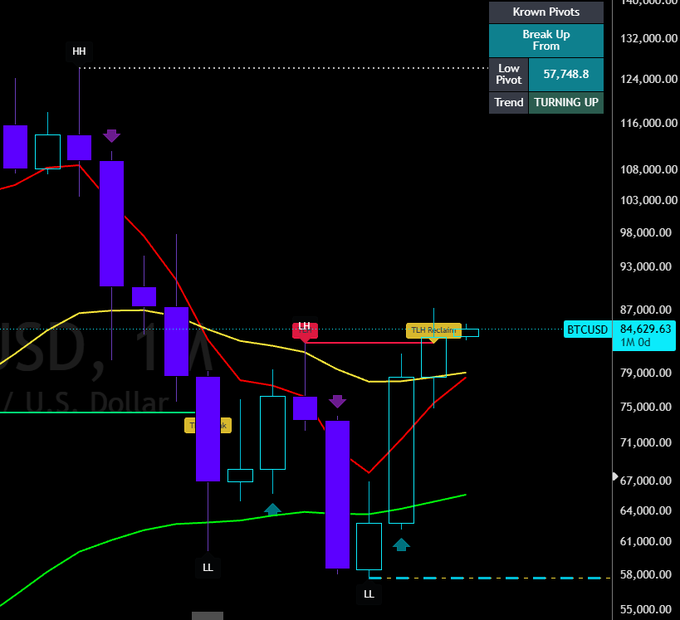Click the gray scrollbar handle at the chart bottom
This screenshot has height=620, width=680.
tap(207, 616)
